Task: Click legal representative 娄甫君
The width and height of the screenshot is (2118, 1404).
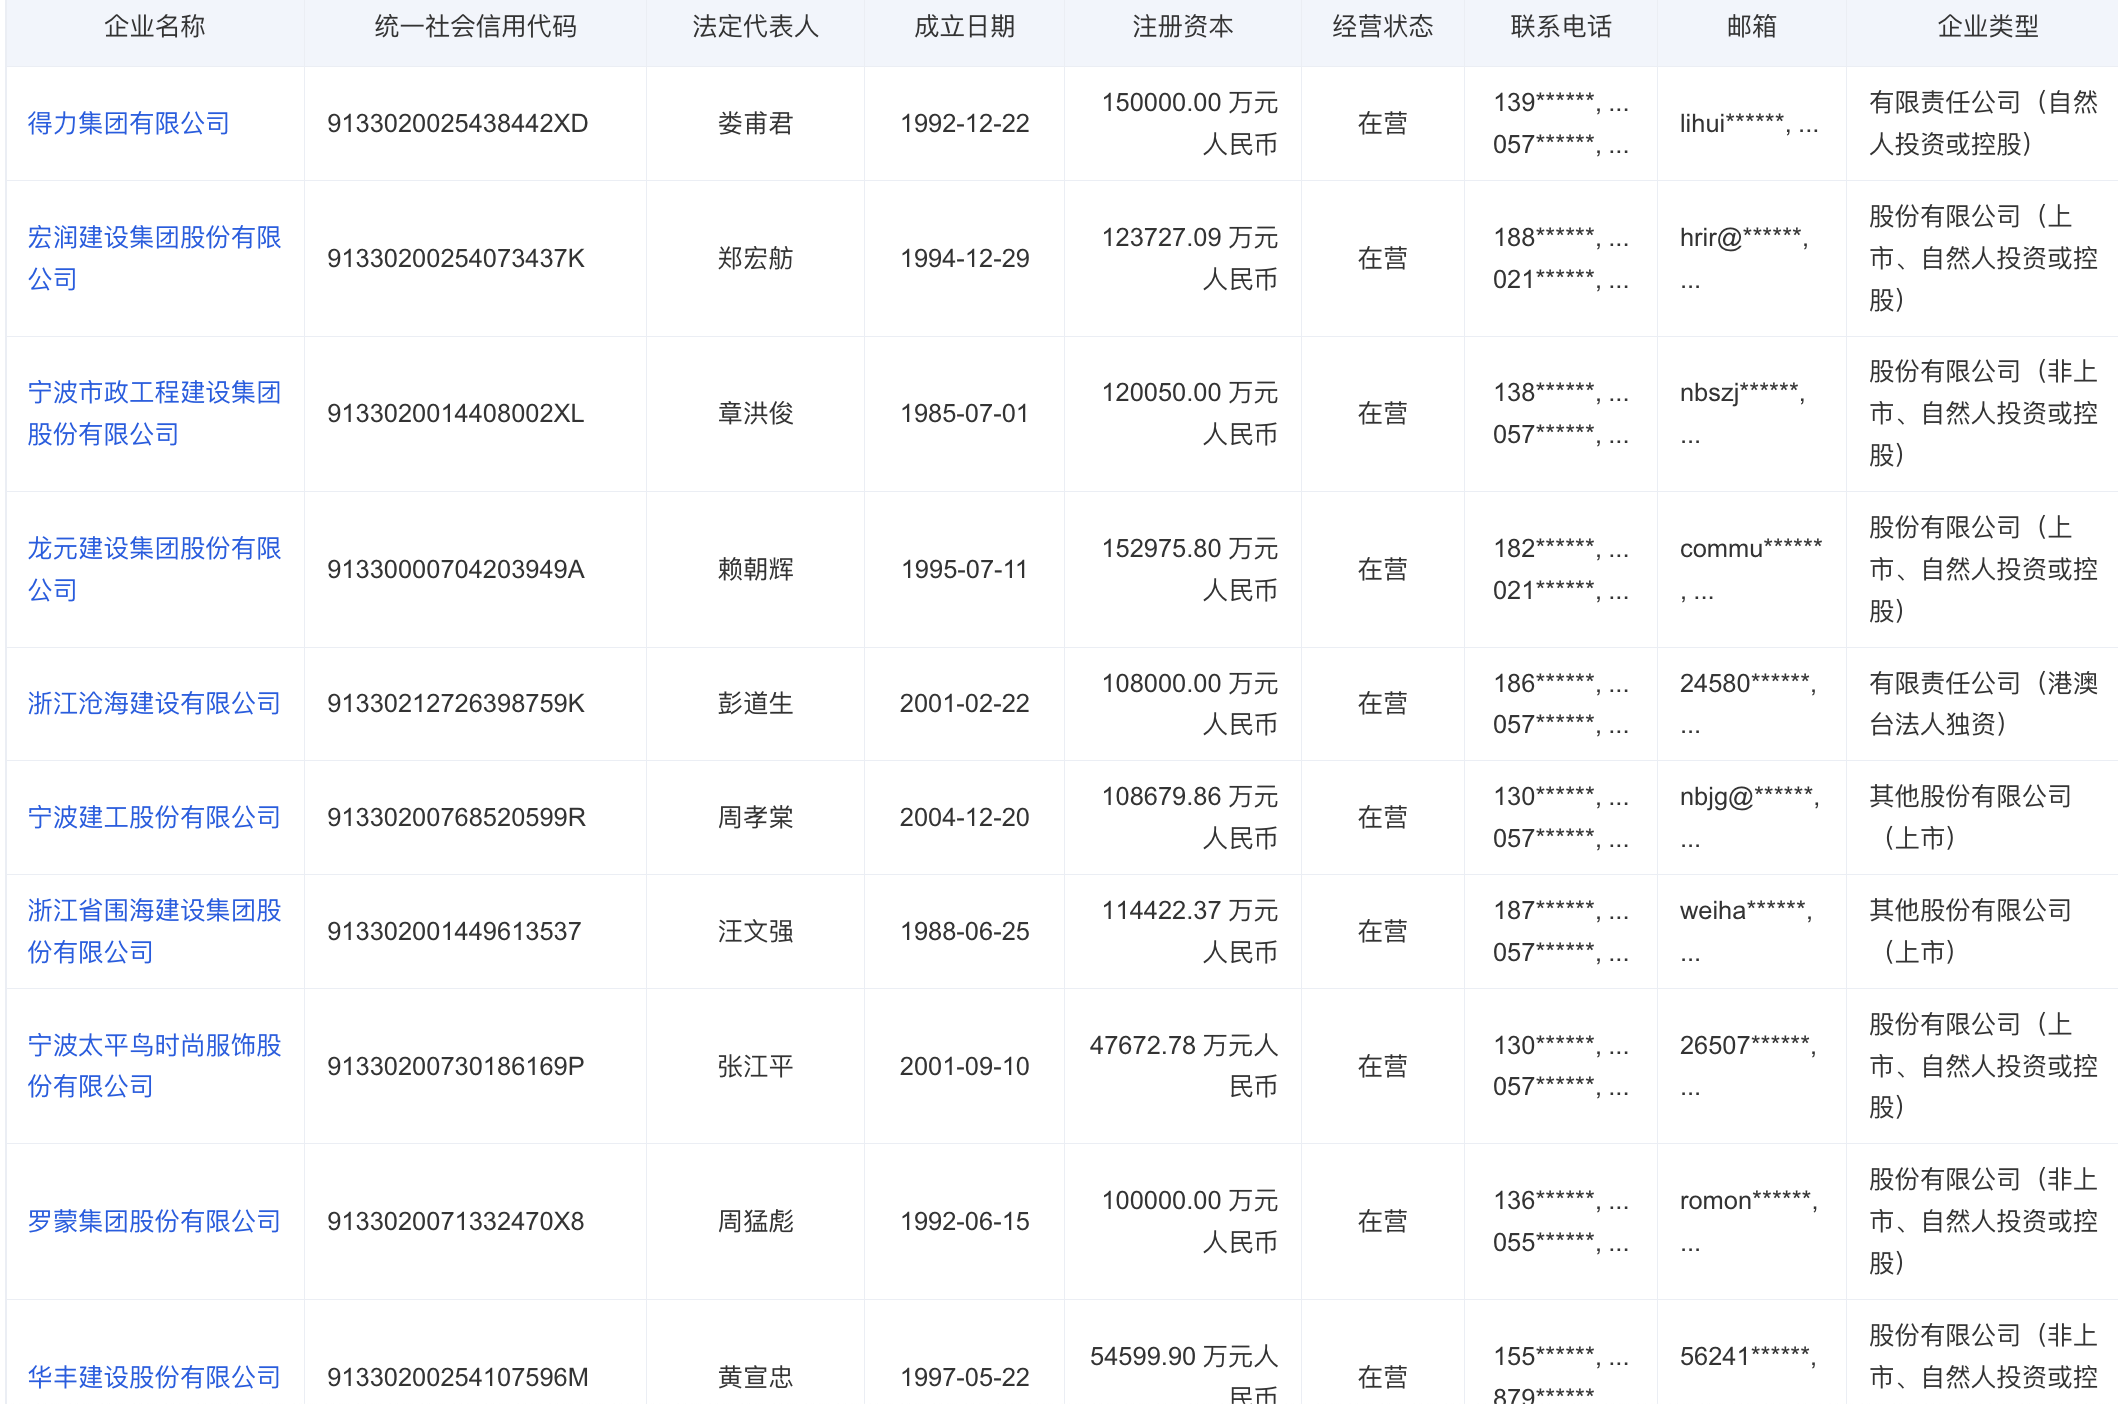Action: click(756, 123)
